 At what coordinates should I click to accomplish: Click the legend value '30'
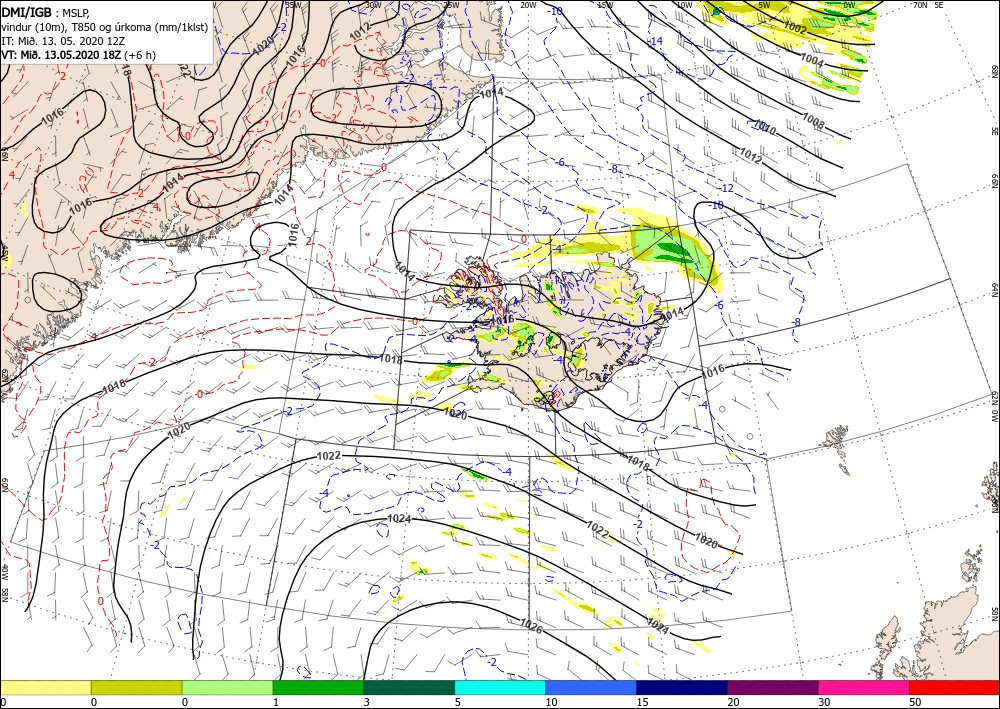tap(824, 702)
